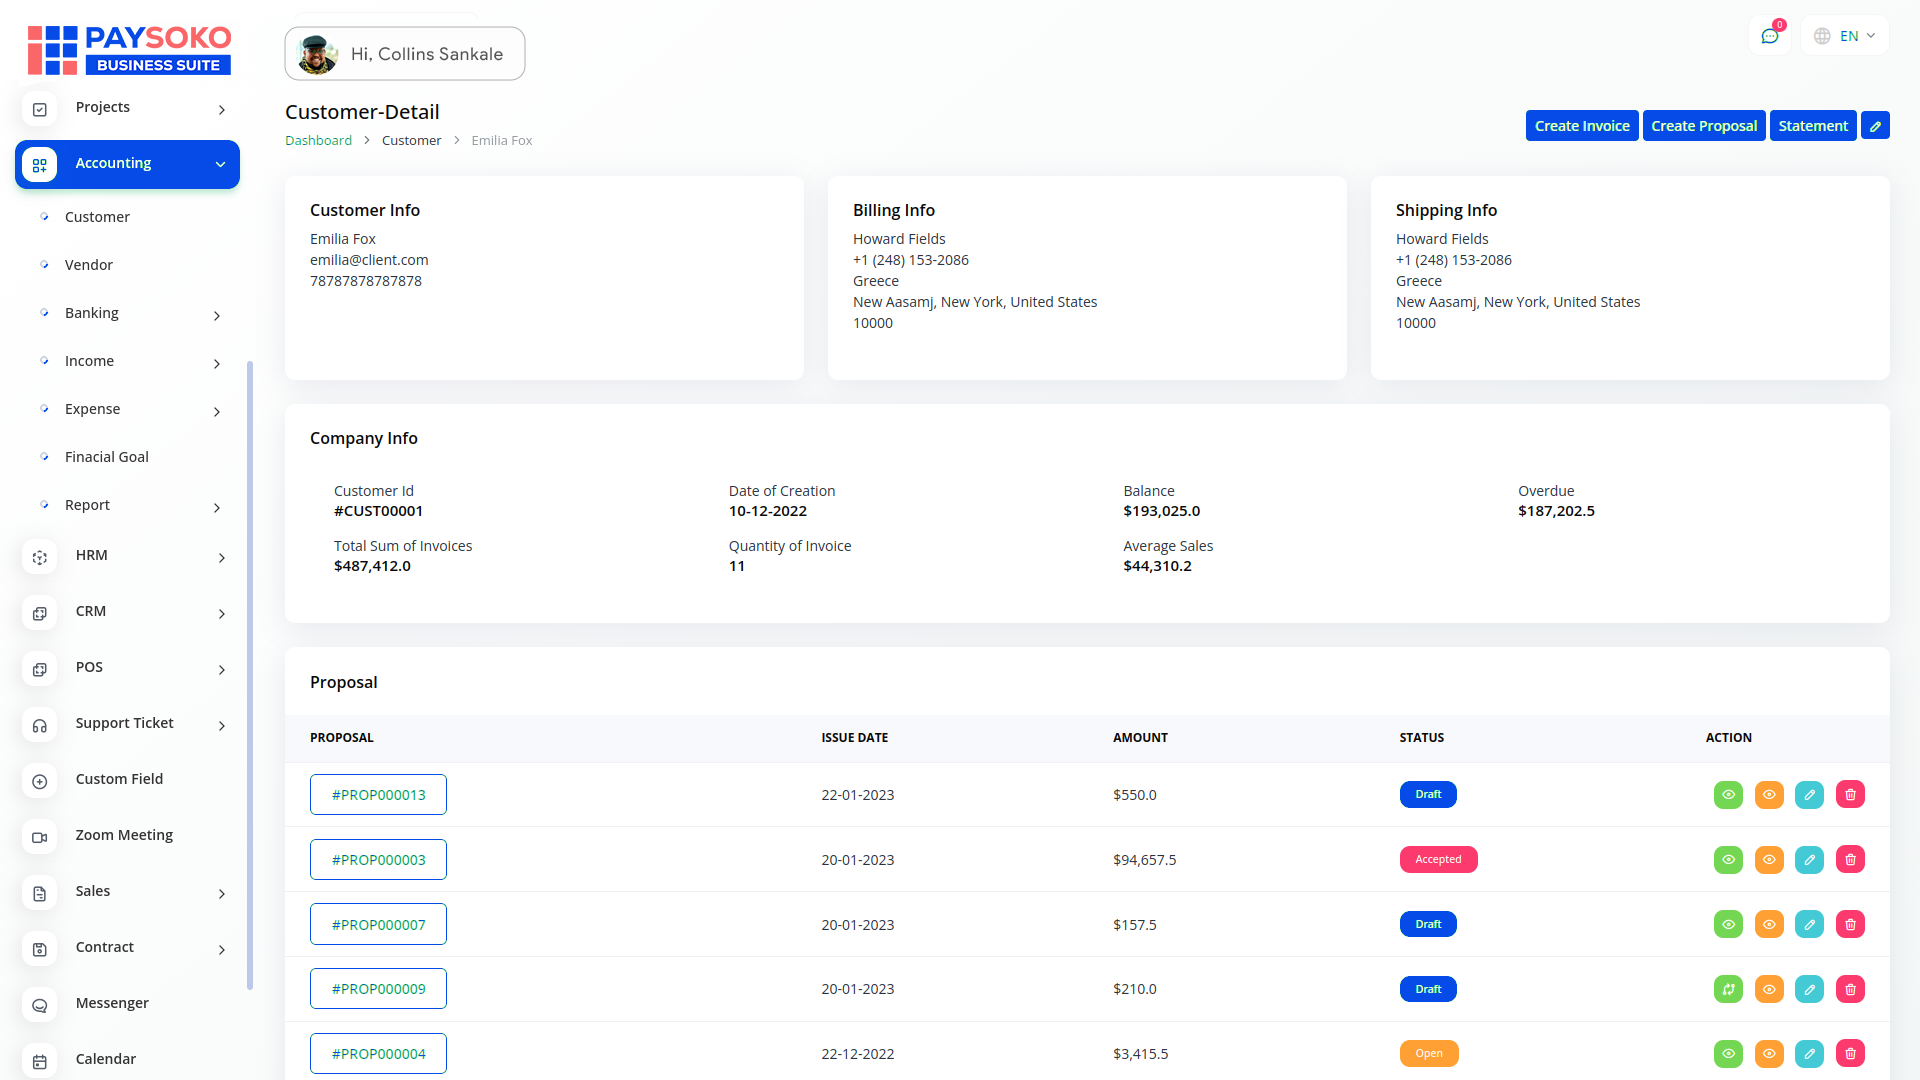The width and height of the screenshot is (1920, 1080).
Task: Open the EN language dropdown
Action: (1846, 36)
